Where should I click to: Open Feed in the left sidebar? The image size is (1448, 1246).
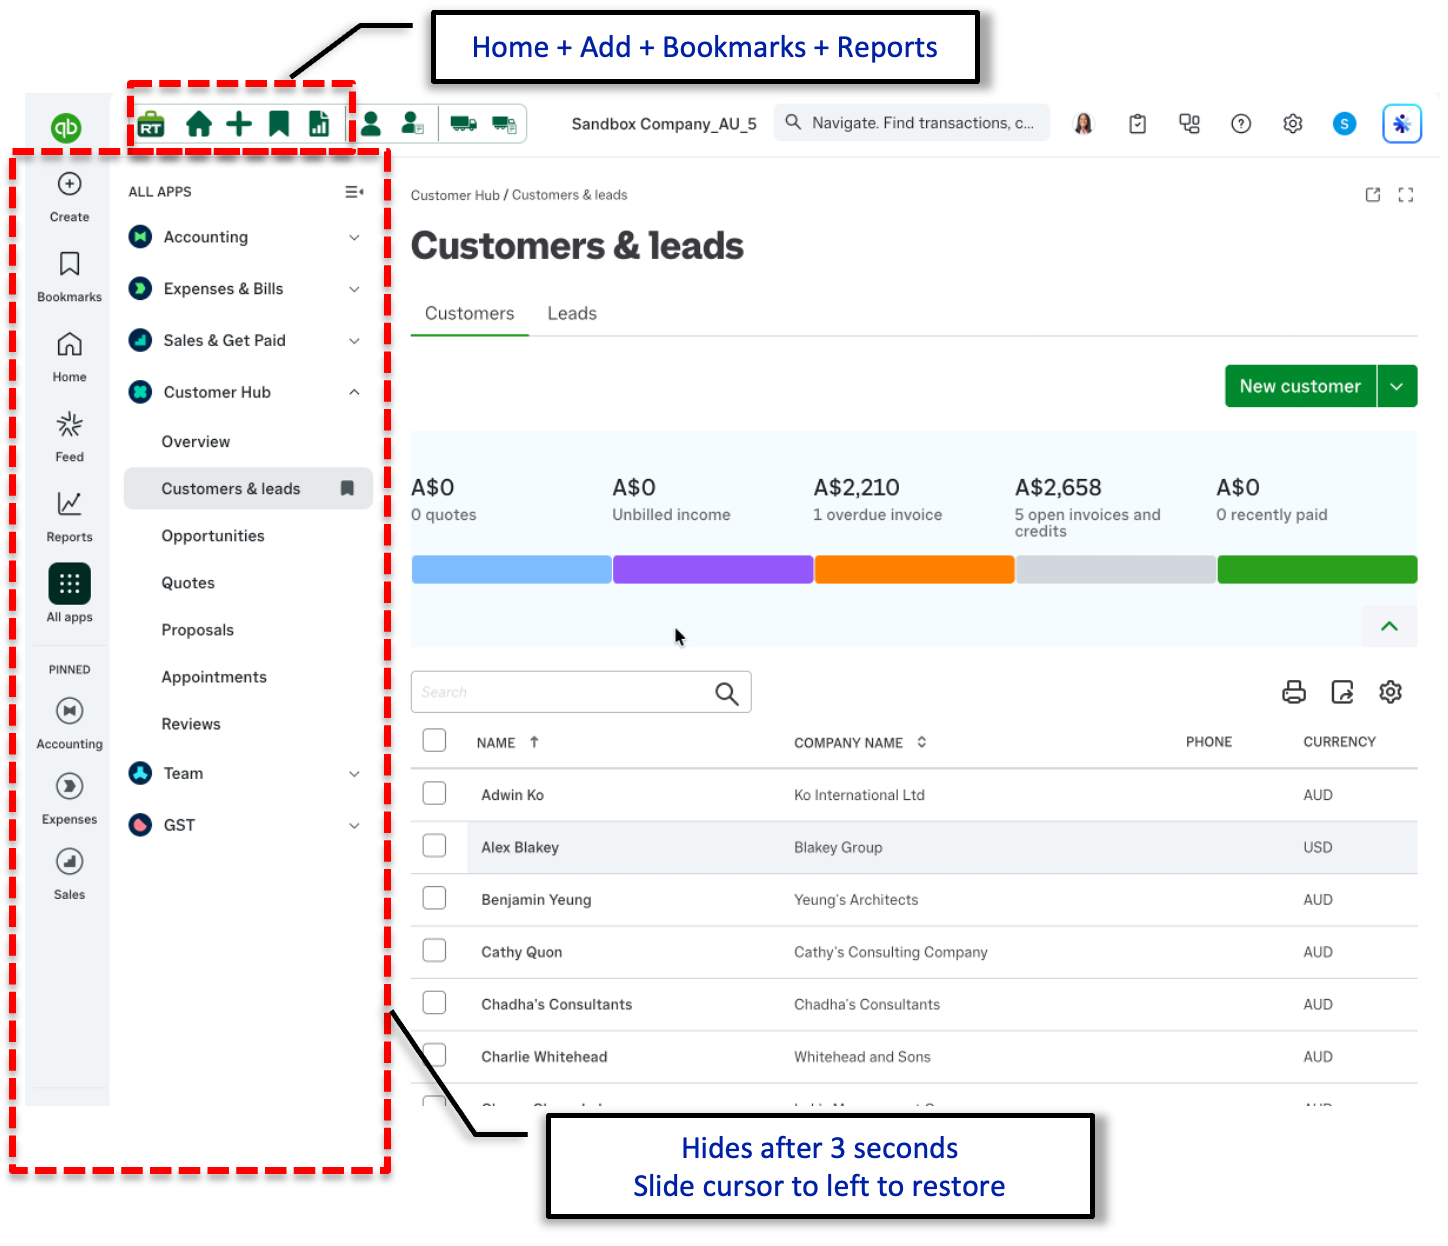pyautogui.click(x=69, y=436)
